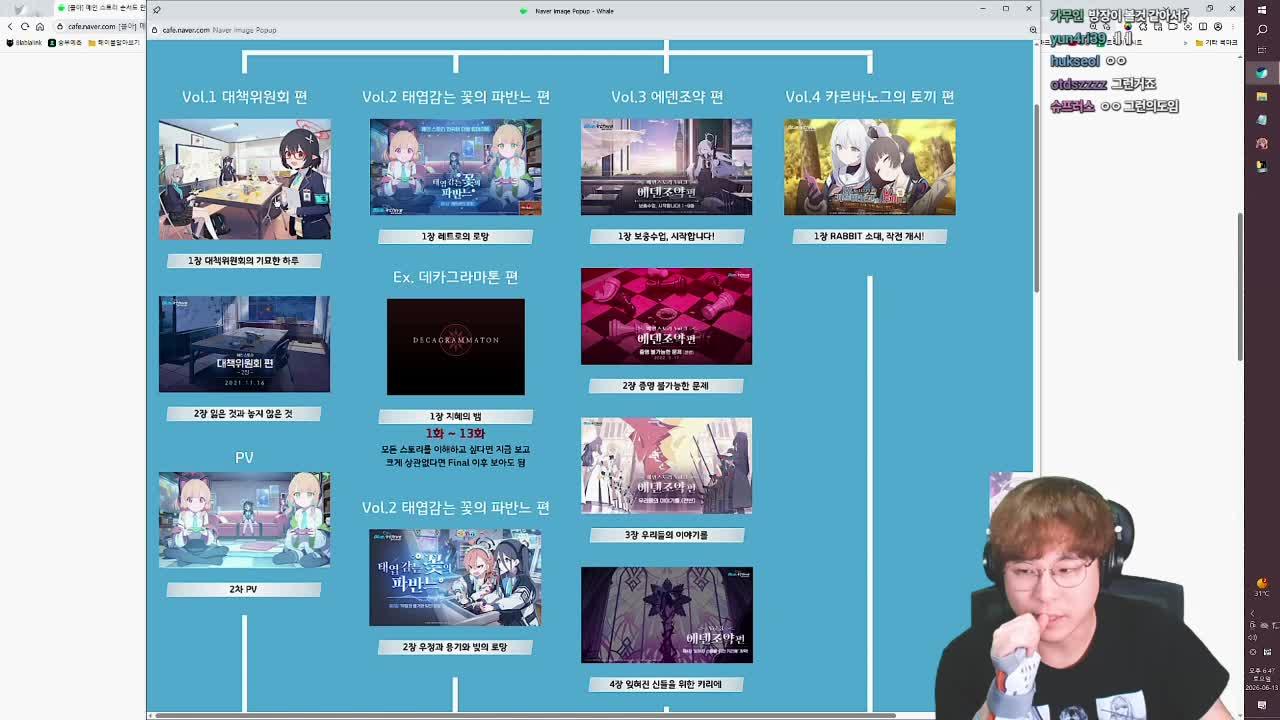Show hidden tray icons with the chevron

coord(1254,613)
